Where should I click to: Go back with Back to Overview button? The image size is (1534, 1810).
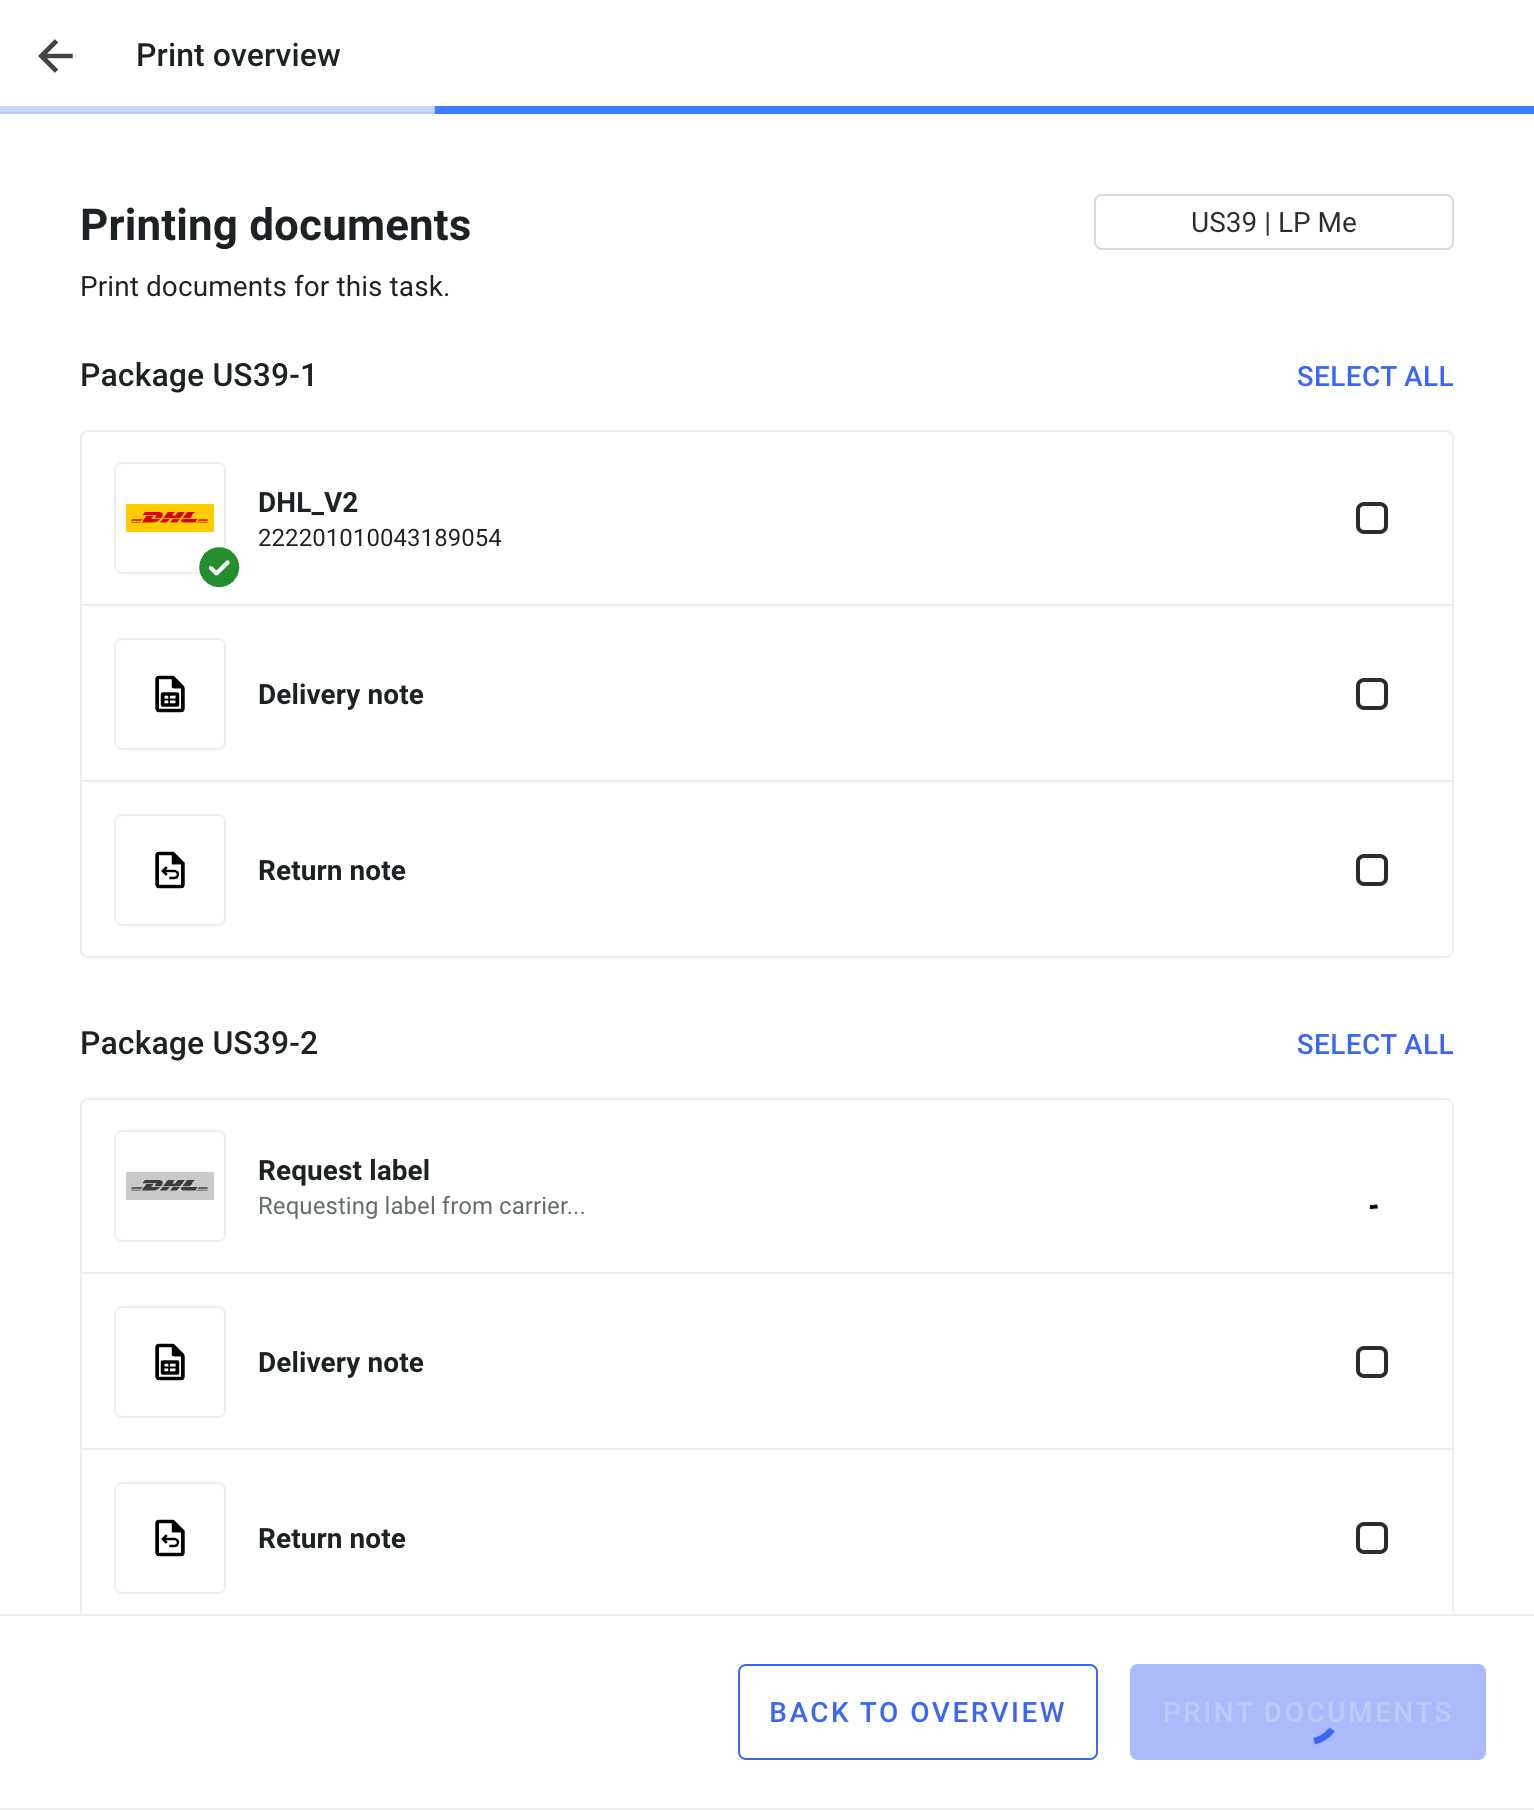coord(917,1712)
